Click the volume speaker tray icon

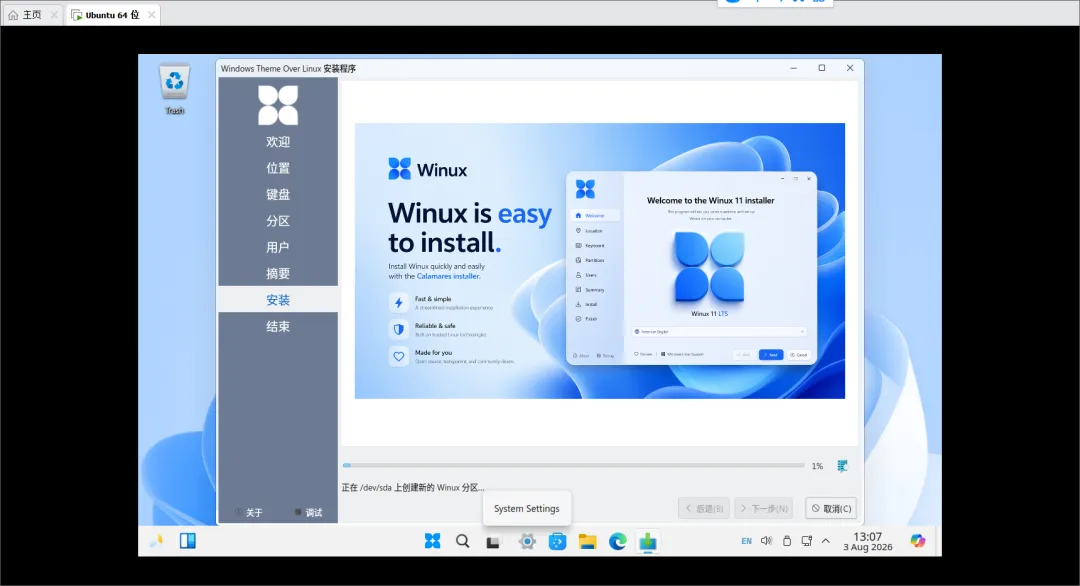click(x=766, y=541)
